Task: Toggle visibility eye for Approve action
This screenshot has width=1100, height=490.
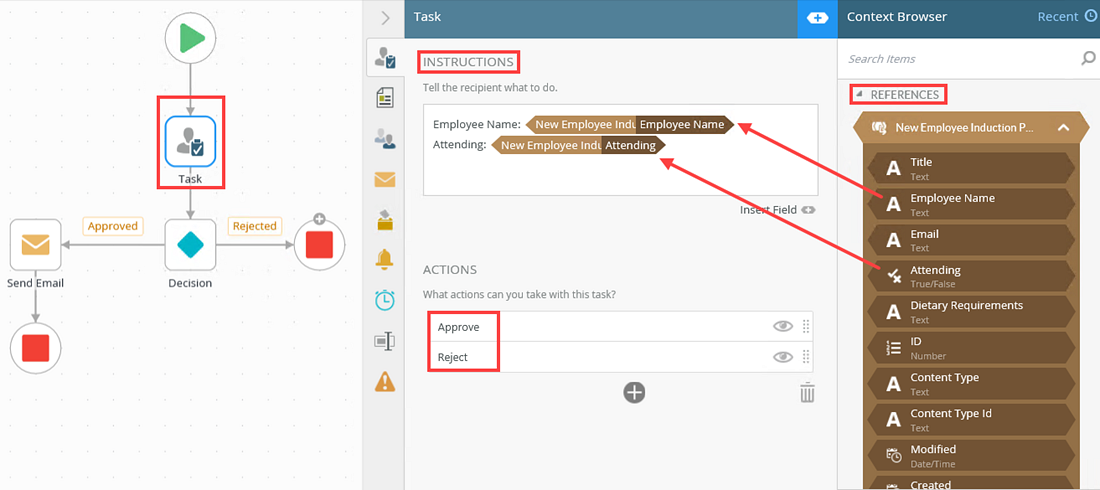Action: (783, 326)
